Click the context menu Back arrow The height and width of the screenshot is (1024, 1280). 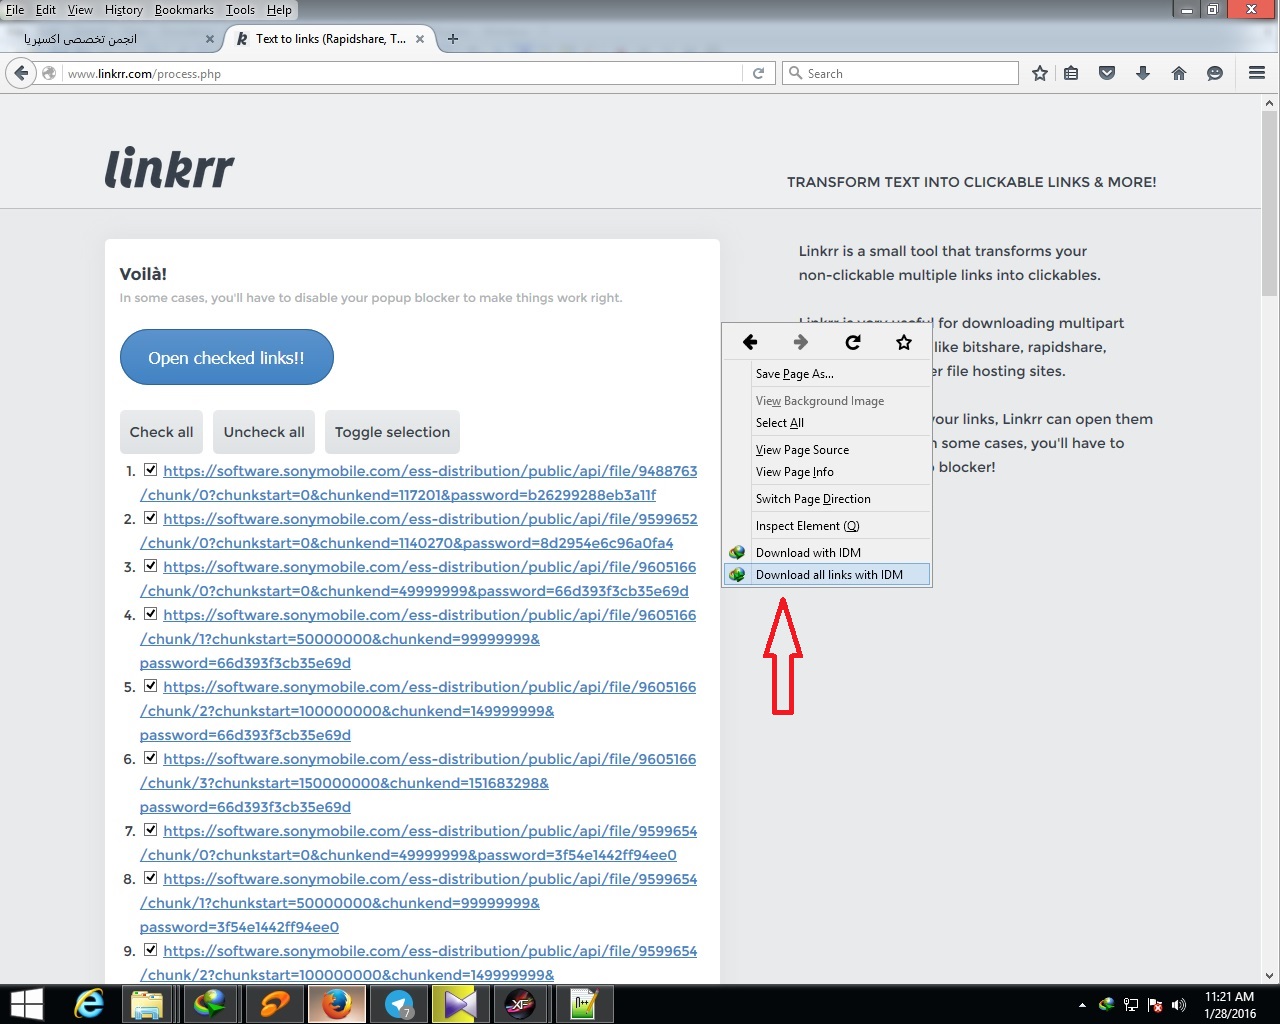tap(750, 342)
